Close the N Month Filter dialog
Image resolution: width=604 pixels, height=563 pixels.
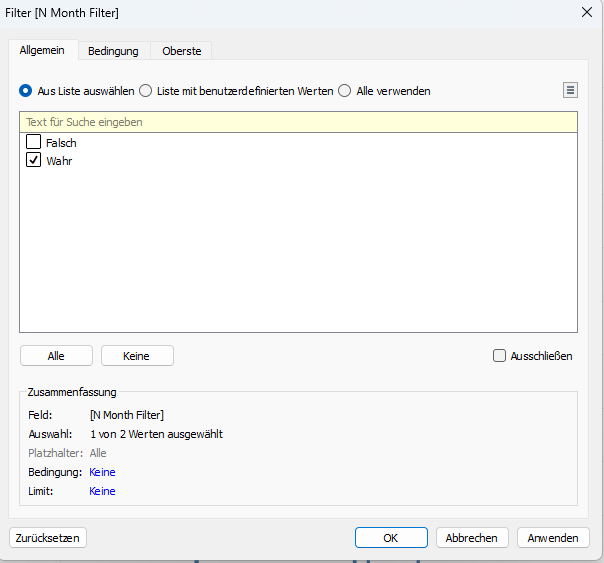pyautogui.click(x=587, y=12)
